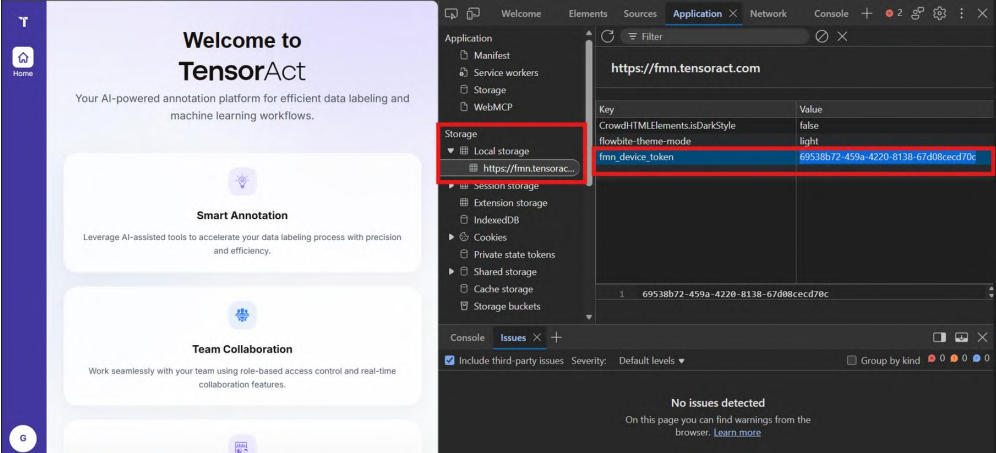Click the drawer download/expand icon
This screenshot has height=453, width=996.
(962, 337)
